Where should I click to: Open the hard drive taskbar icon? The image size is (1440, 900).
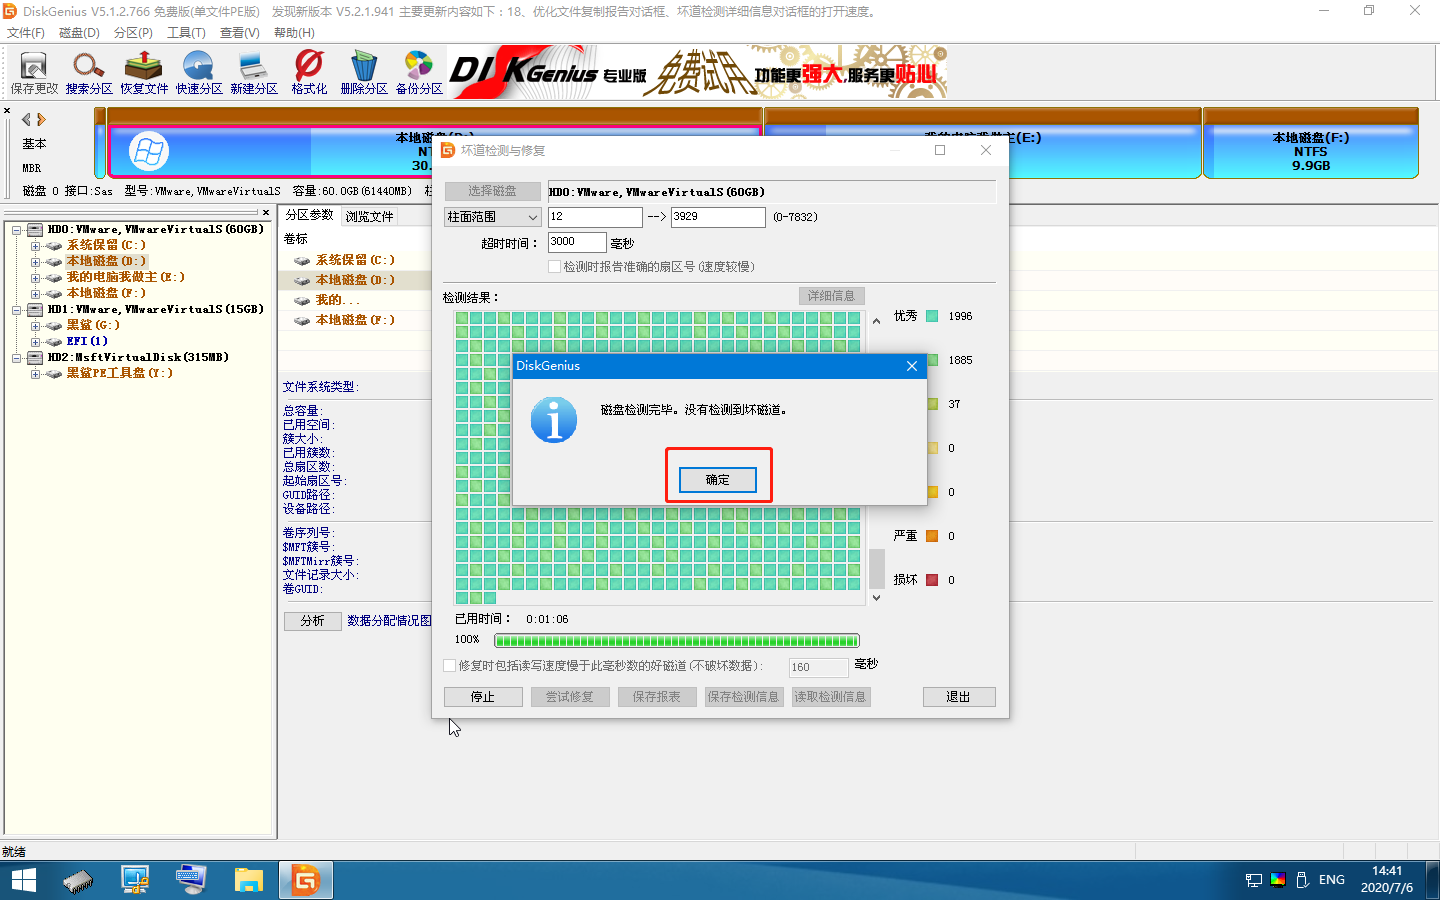(x=78, y=880)
